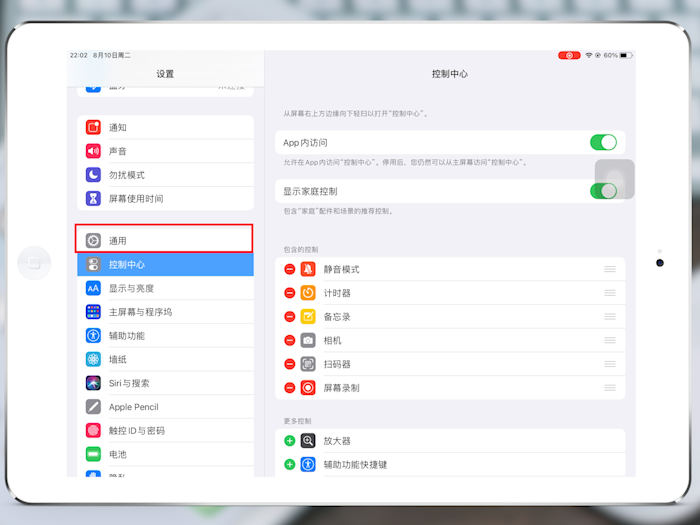Tap the 静音模式 bell icon
The width and height of the screenshot is (700, 525).
(x=308, y=269)
